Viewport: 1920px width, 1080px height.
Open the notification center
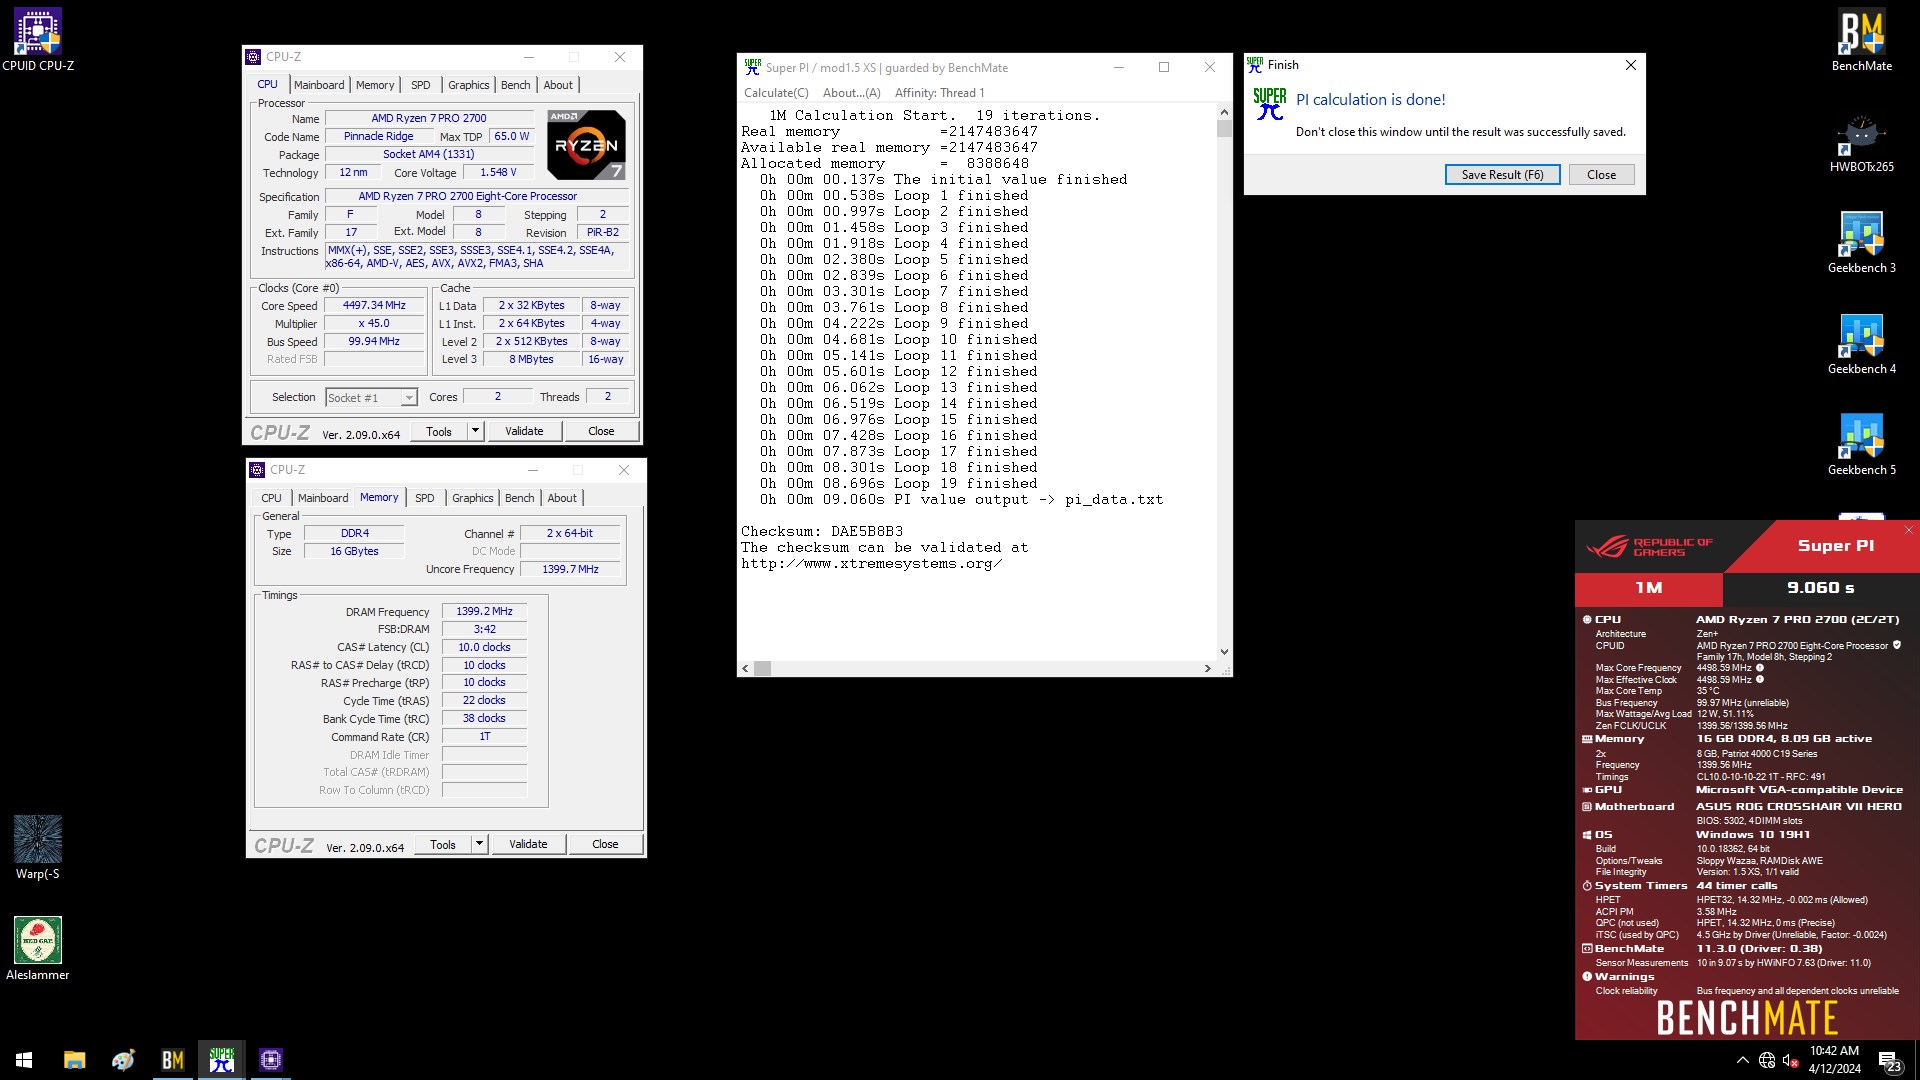pos(1889,1060)
